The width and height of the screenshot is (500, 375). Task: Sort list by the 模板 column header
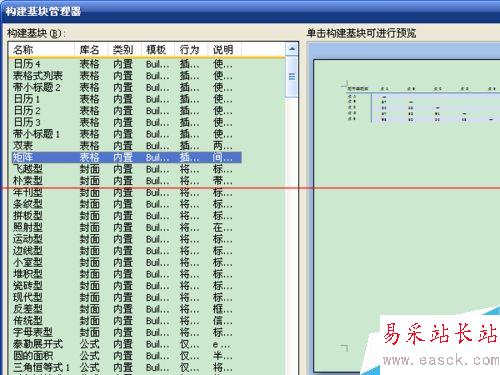tap(158, 50)
